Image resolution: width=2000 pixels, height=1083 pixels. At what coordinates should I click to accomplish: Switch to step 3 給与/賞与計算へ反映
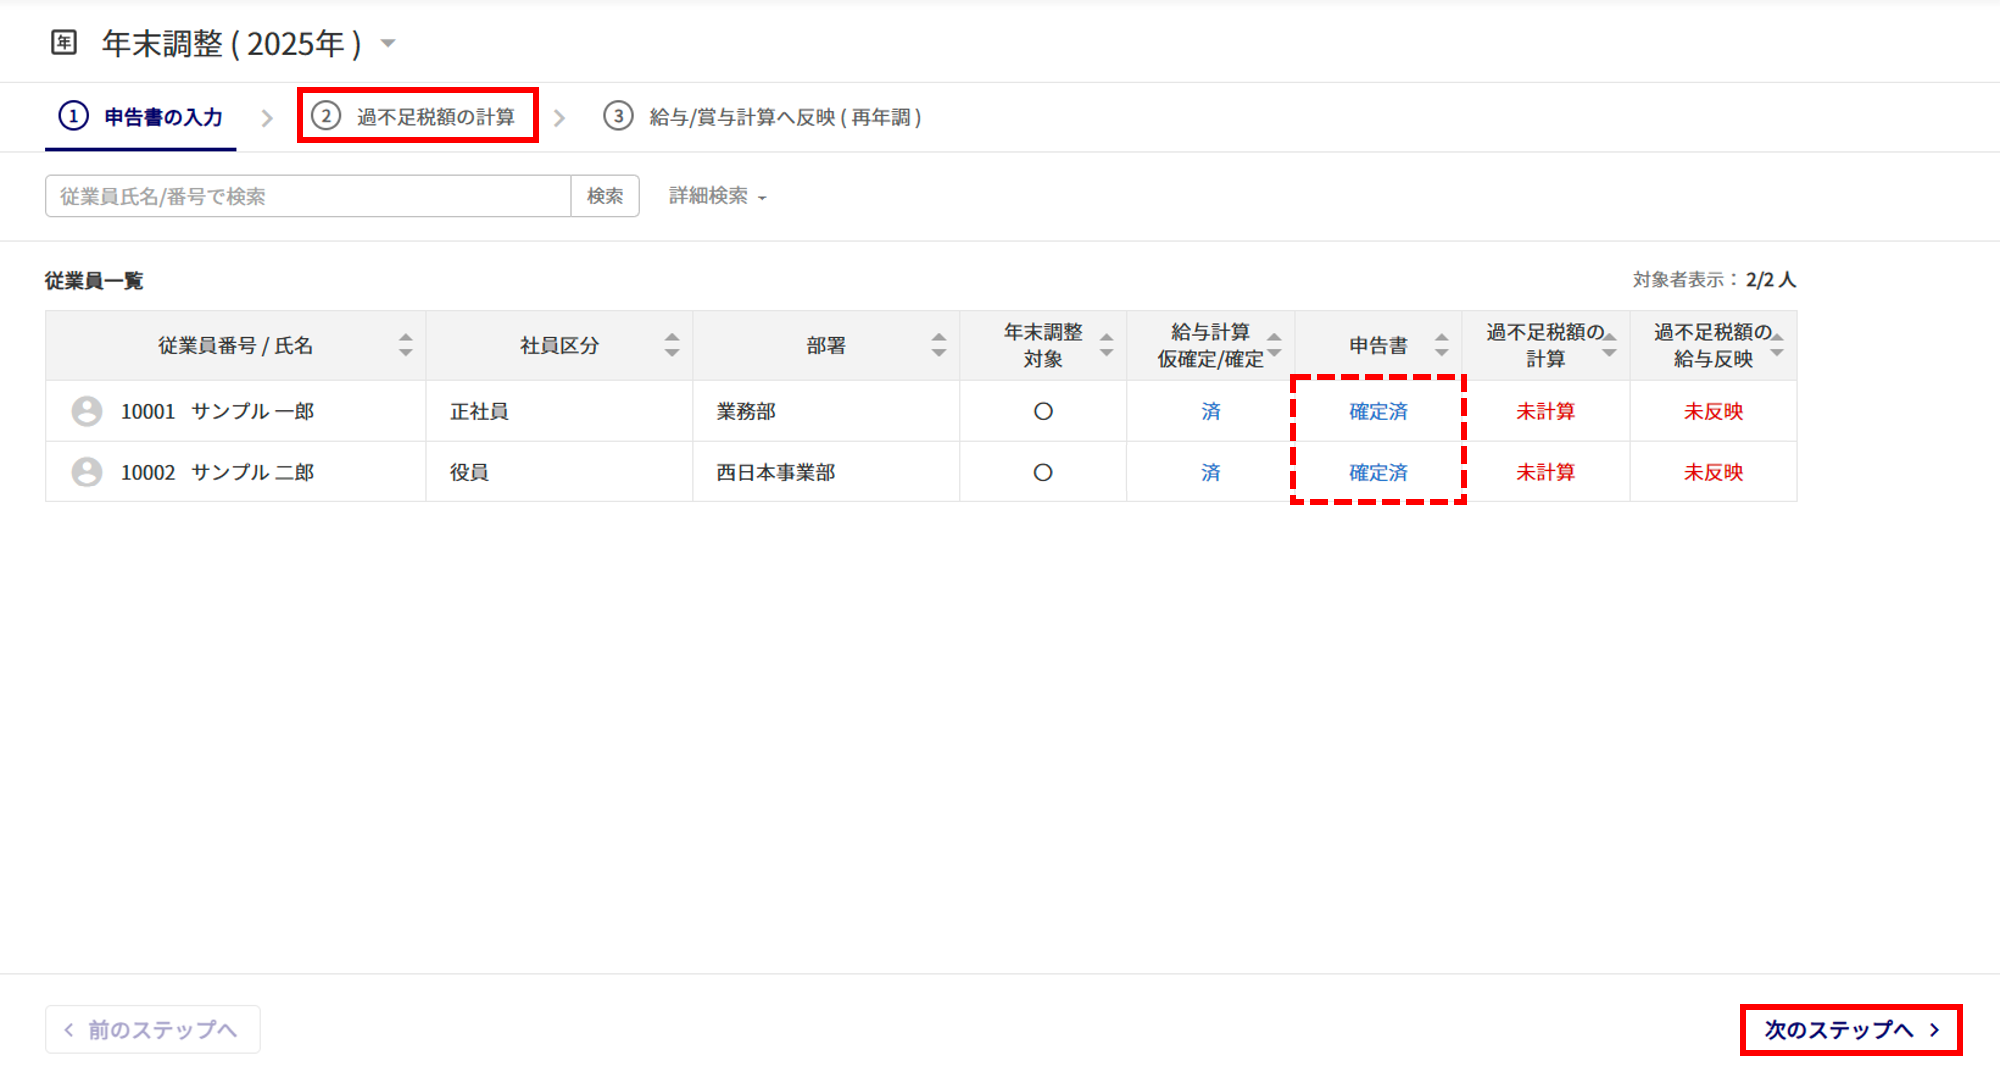(x=763, y=117)
